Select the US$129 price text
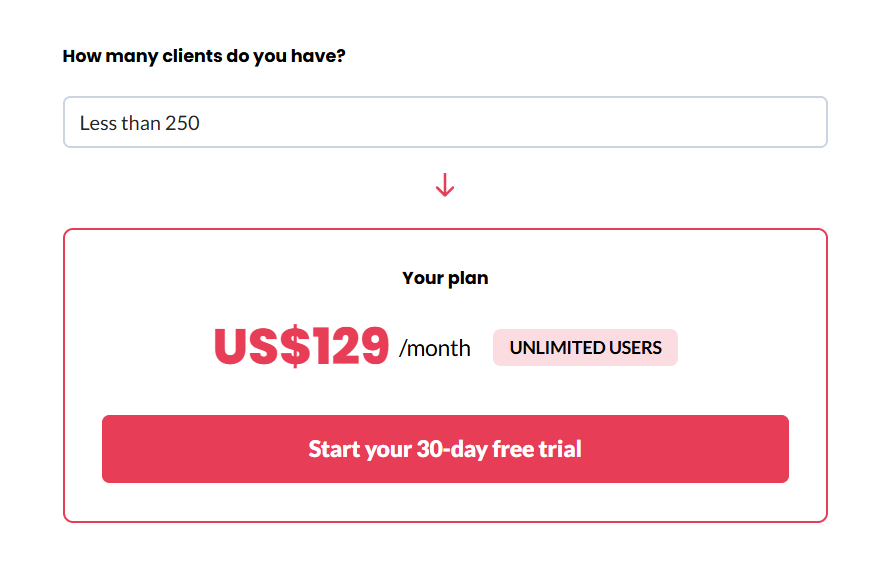 (301, 346)
